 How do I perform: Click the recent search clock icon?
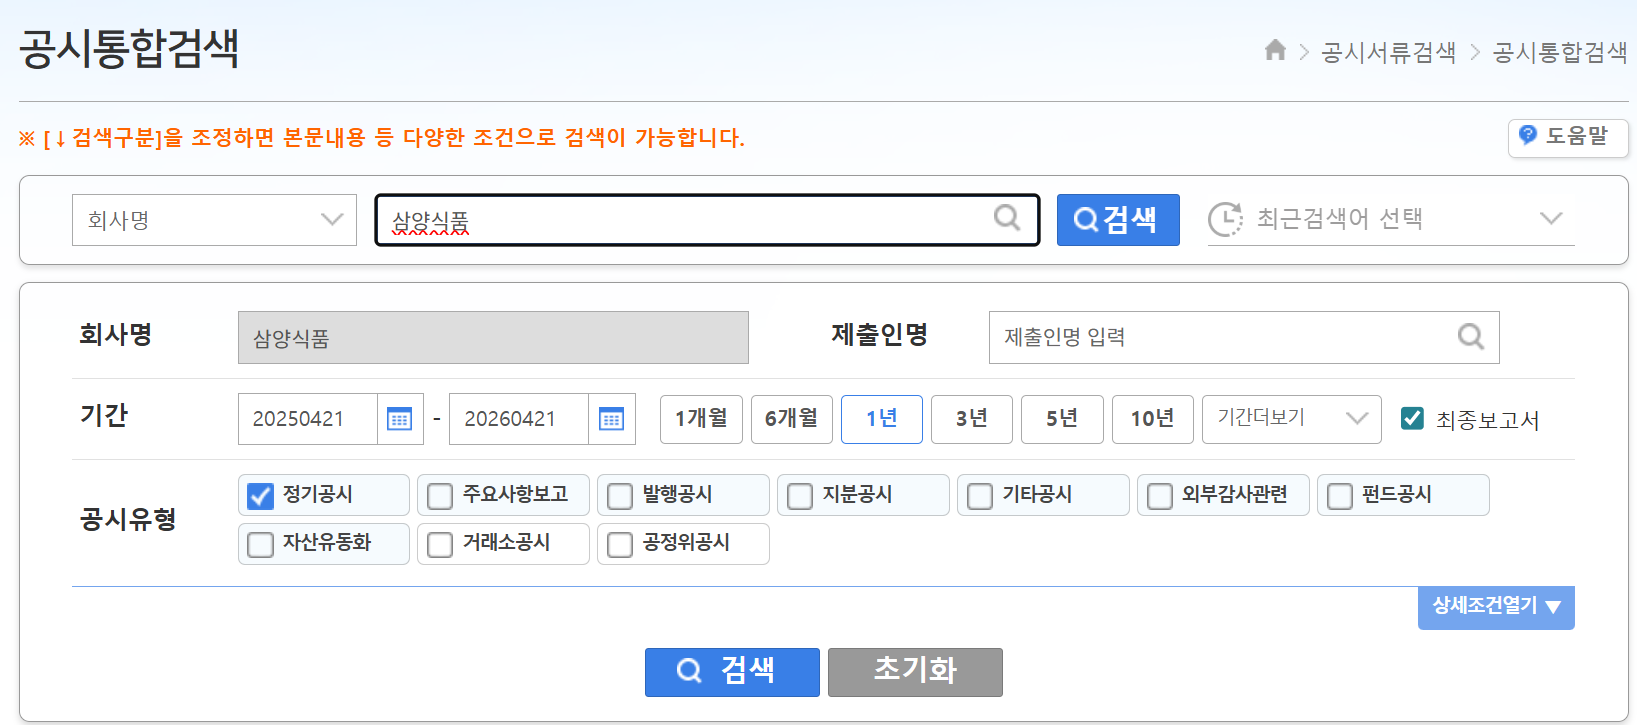[x=1225, y=219]
